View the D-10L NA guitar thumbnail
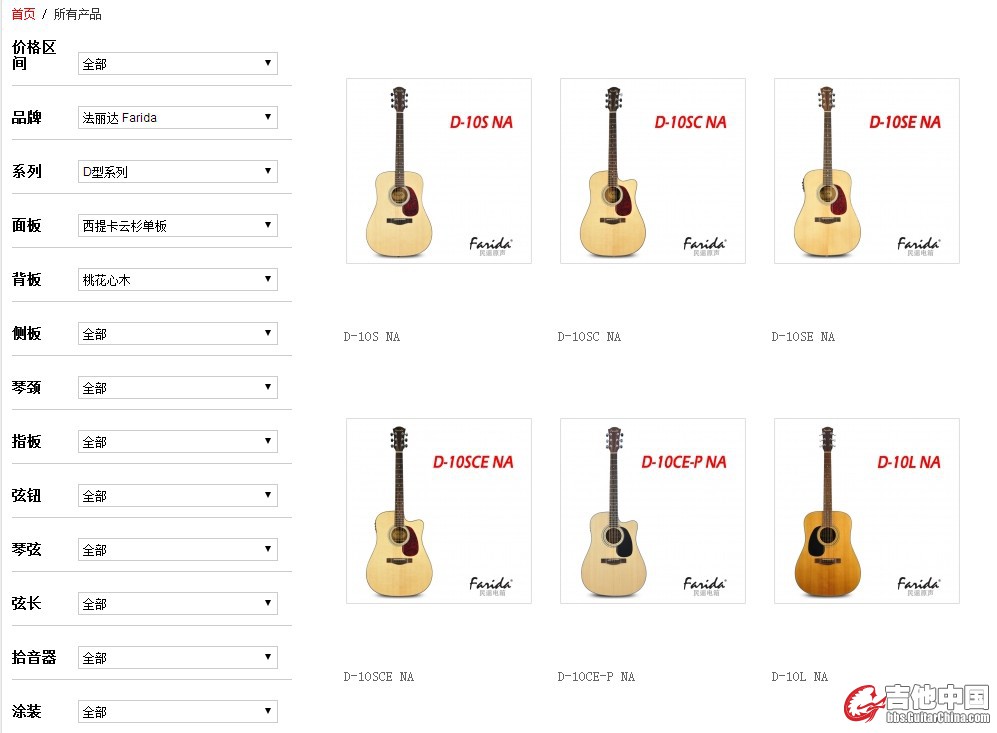This screenshot has height=733, width=997. pyautogui.click(x=866, y=511)
